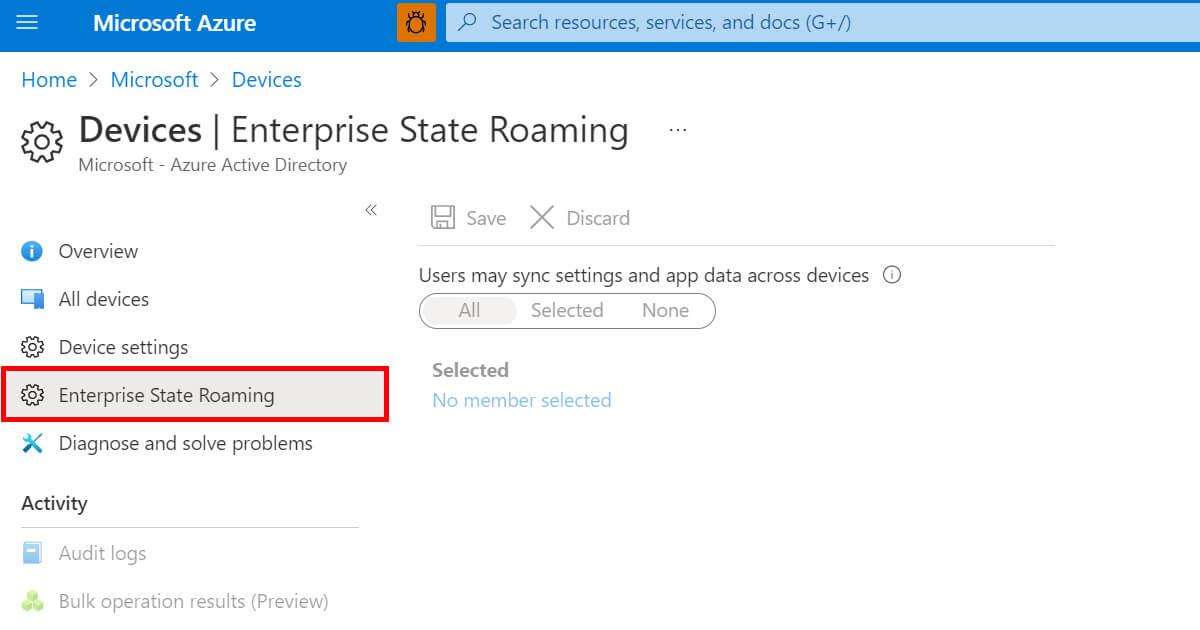Open the No member selected link

521,400
